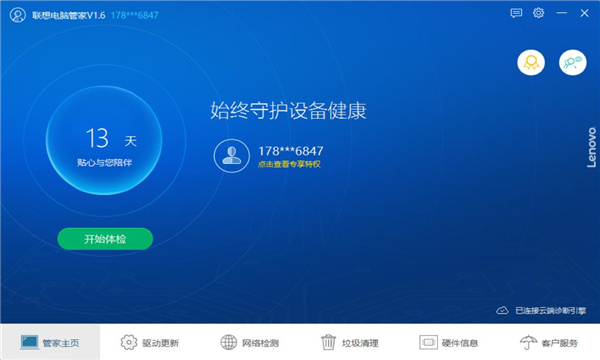
Task: Minimize the Lenovo PC Manager window
Action: point(562,13)
